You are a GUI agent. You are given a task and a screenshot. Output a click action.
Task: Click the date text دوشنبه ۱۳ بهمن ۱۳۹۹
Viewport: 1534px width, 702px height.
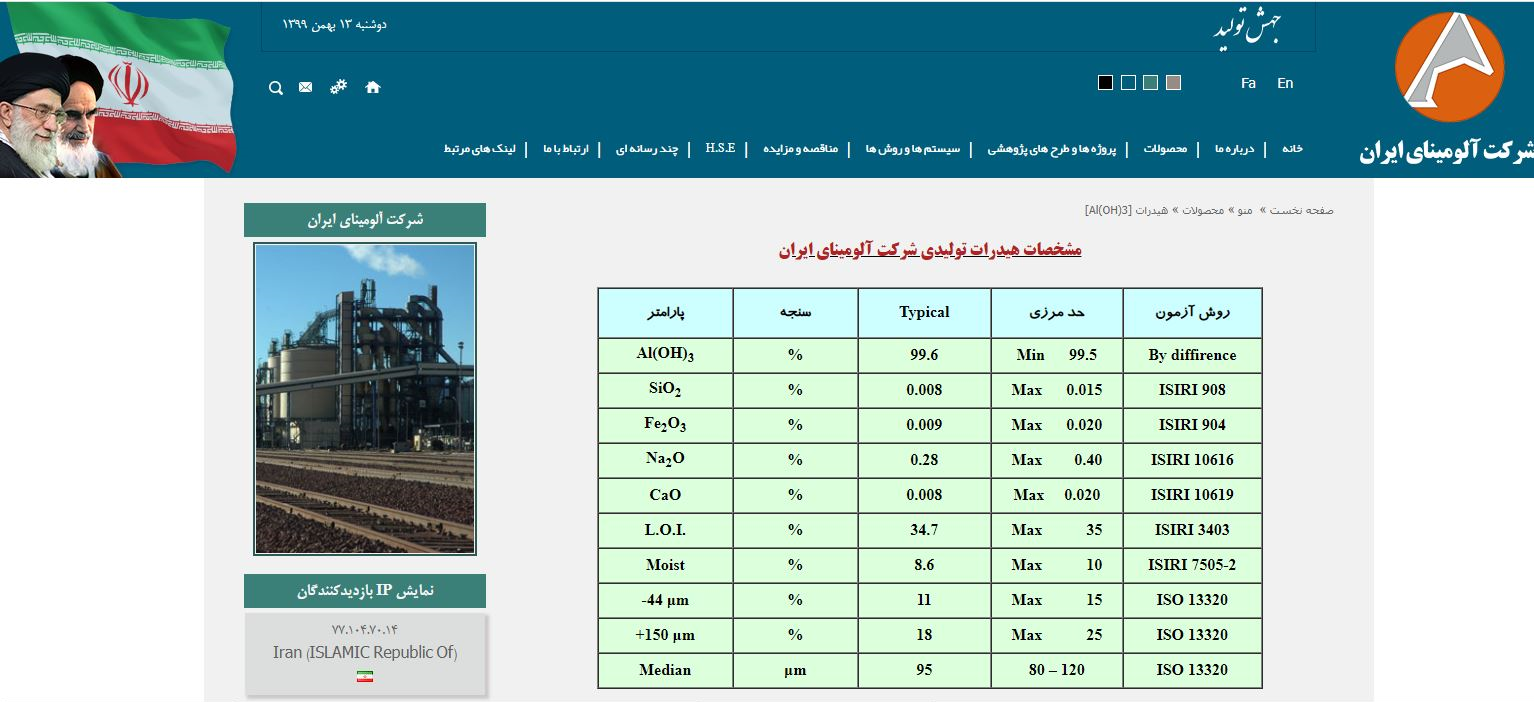pos(334,23)
